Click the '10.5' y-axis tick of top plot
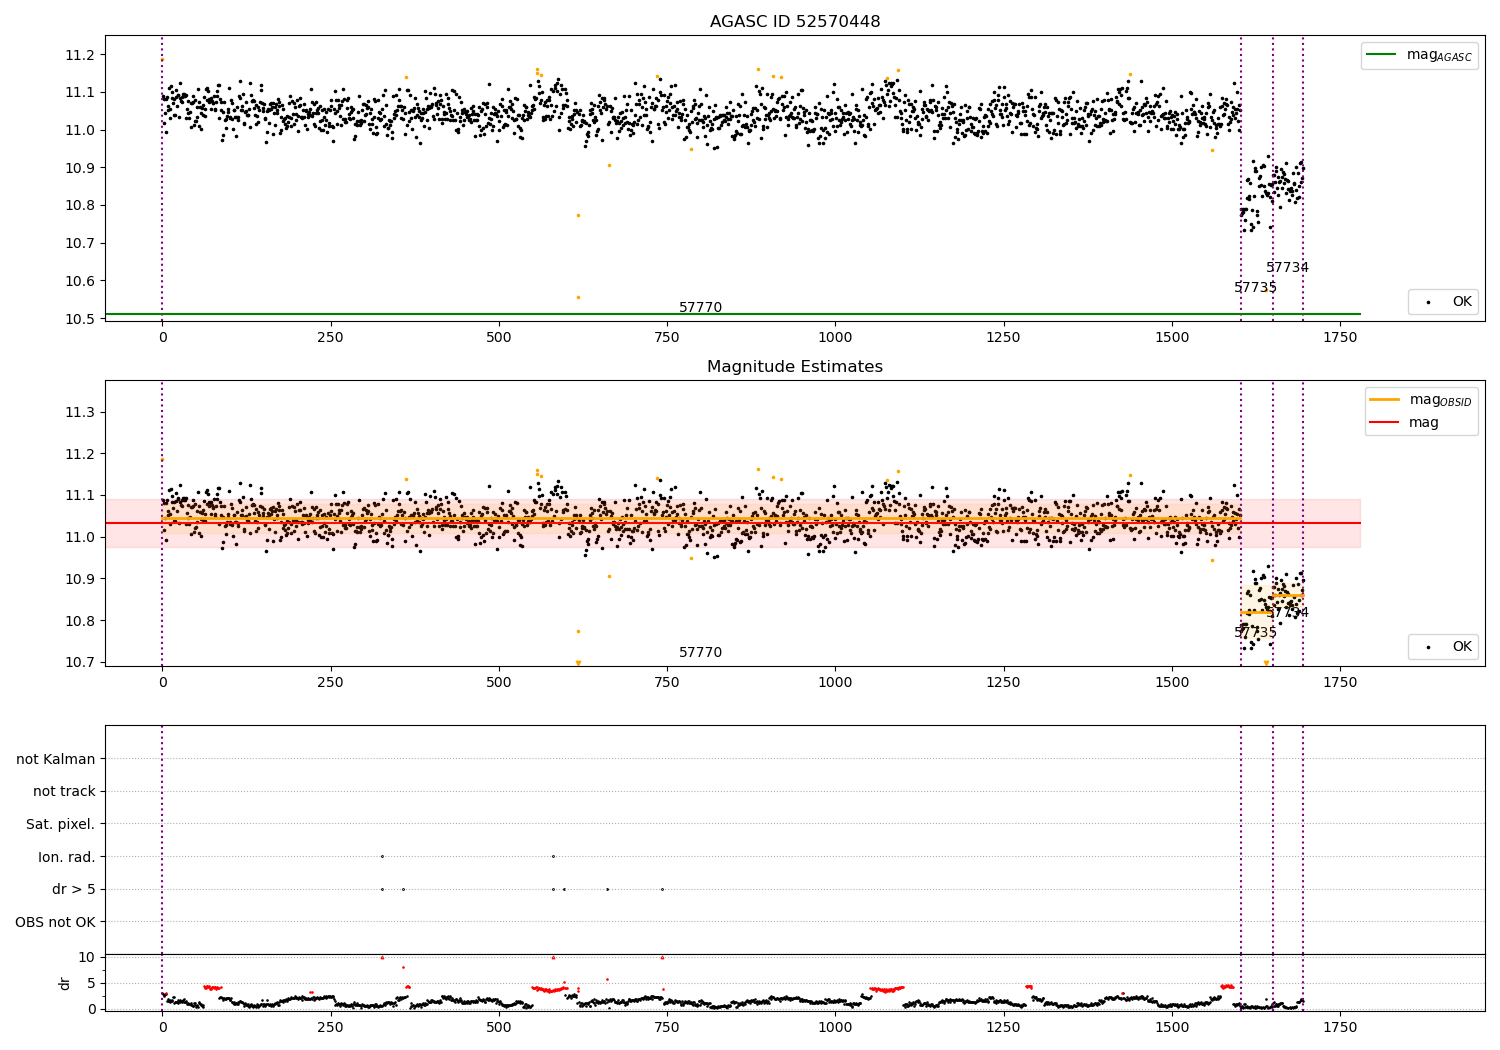The height and width of the screenshot is (1050, 1500). click(80, 319)
